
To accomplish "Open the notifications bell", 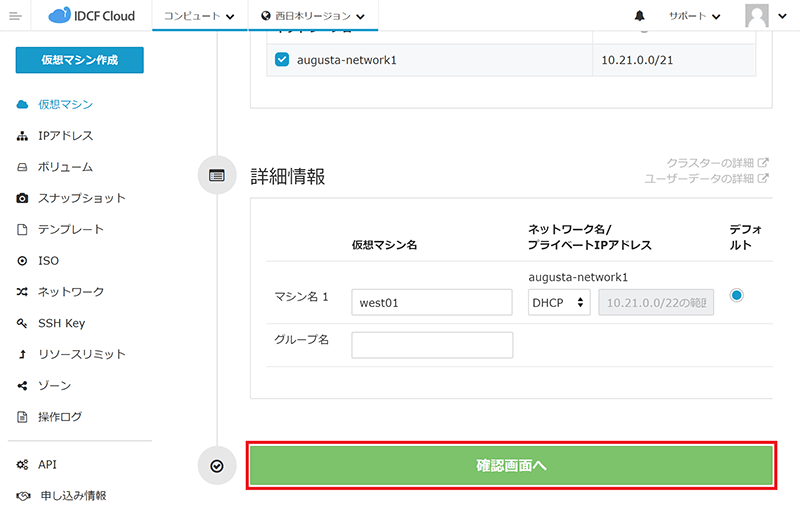I will [640, 16].
